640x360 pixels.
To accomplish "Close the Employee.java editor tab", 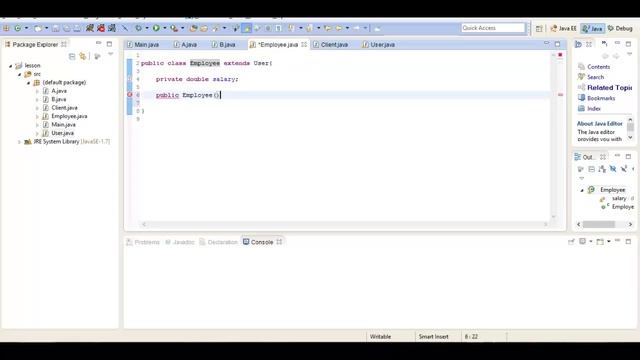I will [304, 44].
